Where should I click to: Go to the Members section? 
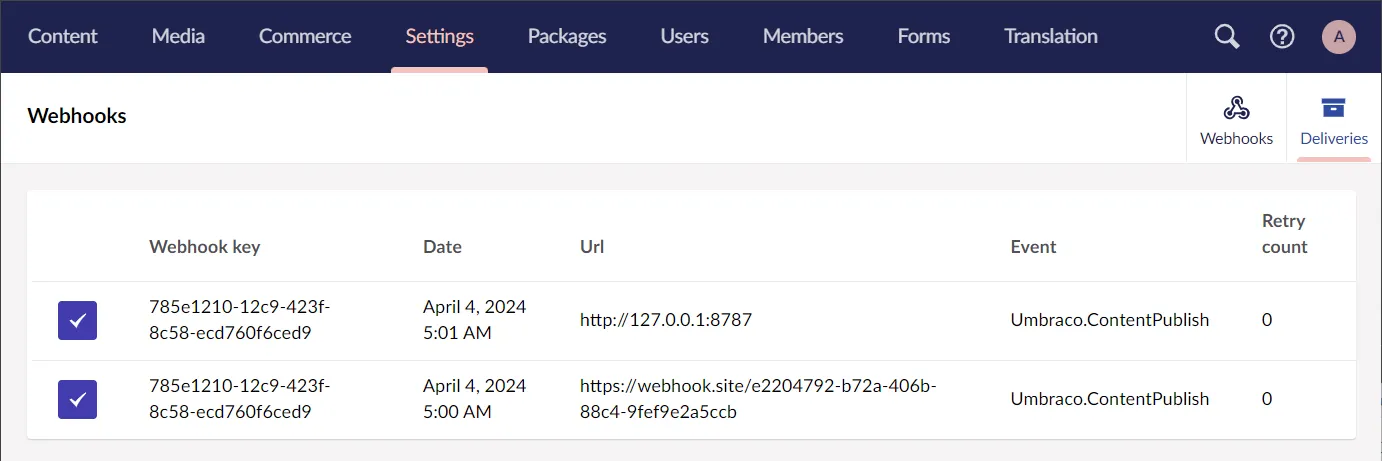[x=803, y=37]
